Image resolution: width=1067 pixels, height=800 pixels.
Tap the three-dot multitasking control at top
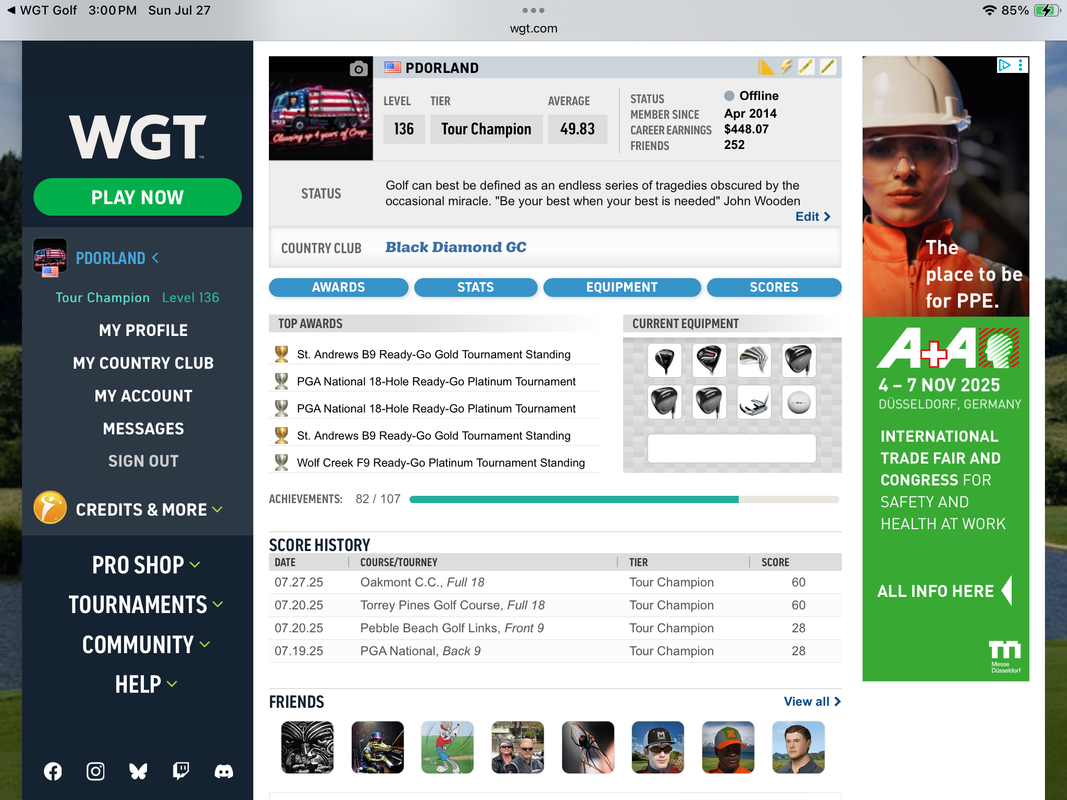[533, 10]
